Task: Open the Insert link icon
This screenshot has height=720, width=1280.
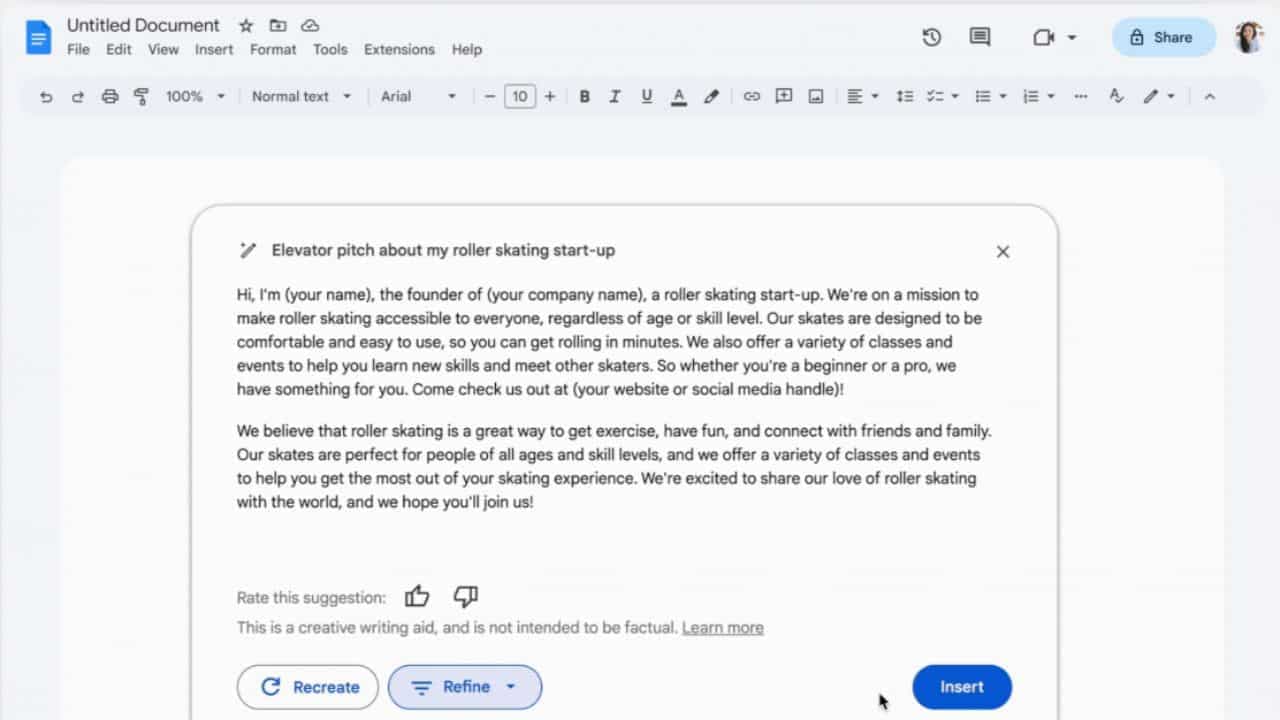Action: click(752, 96)
